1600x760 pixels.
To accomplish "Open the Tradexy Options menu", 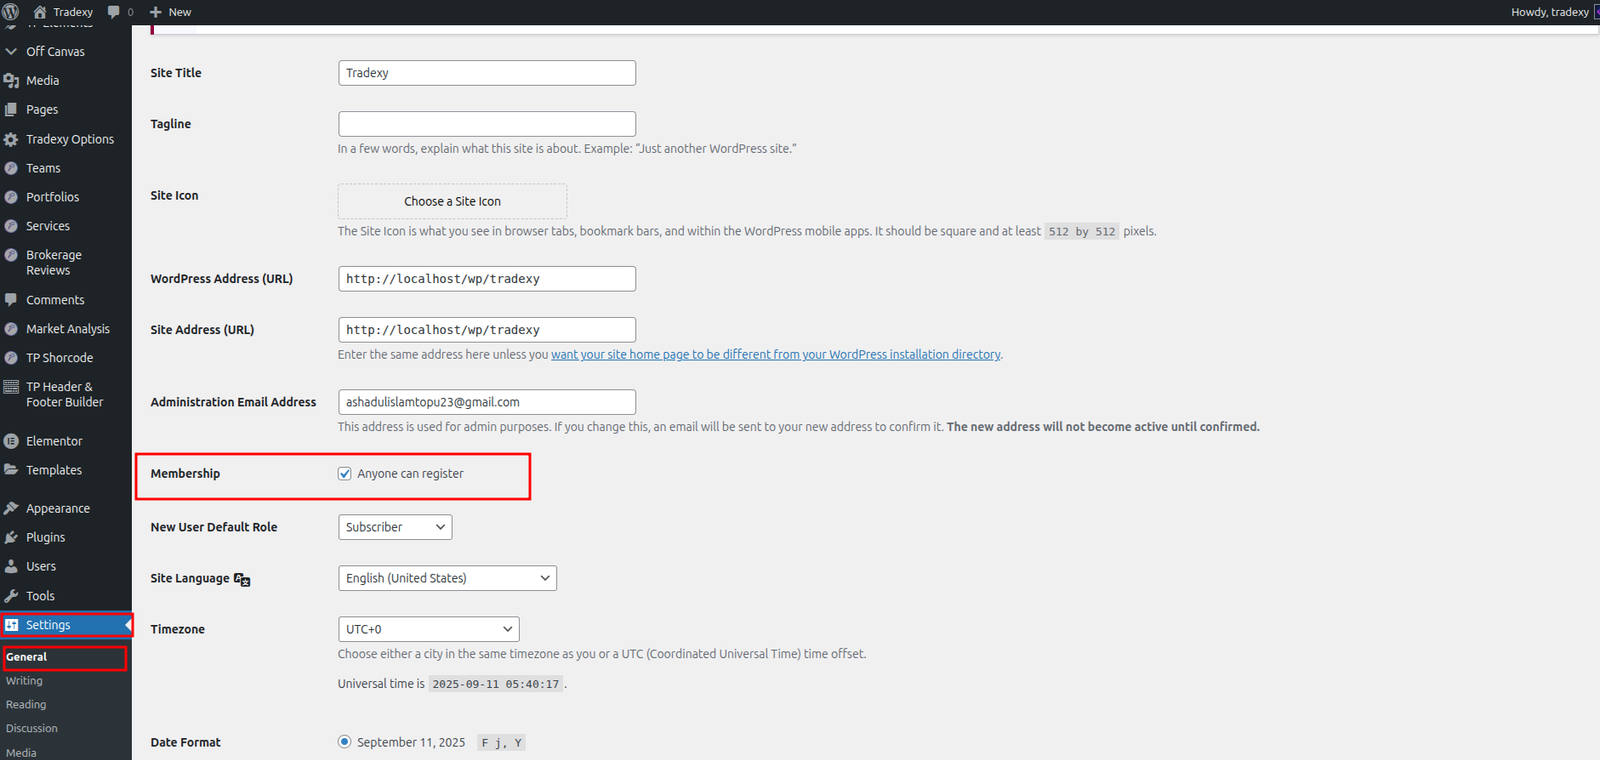I will point(70,139).
